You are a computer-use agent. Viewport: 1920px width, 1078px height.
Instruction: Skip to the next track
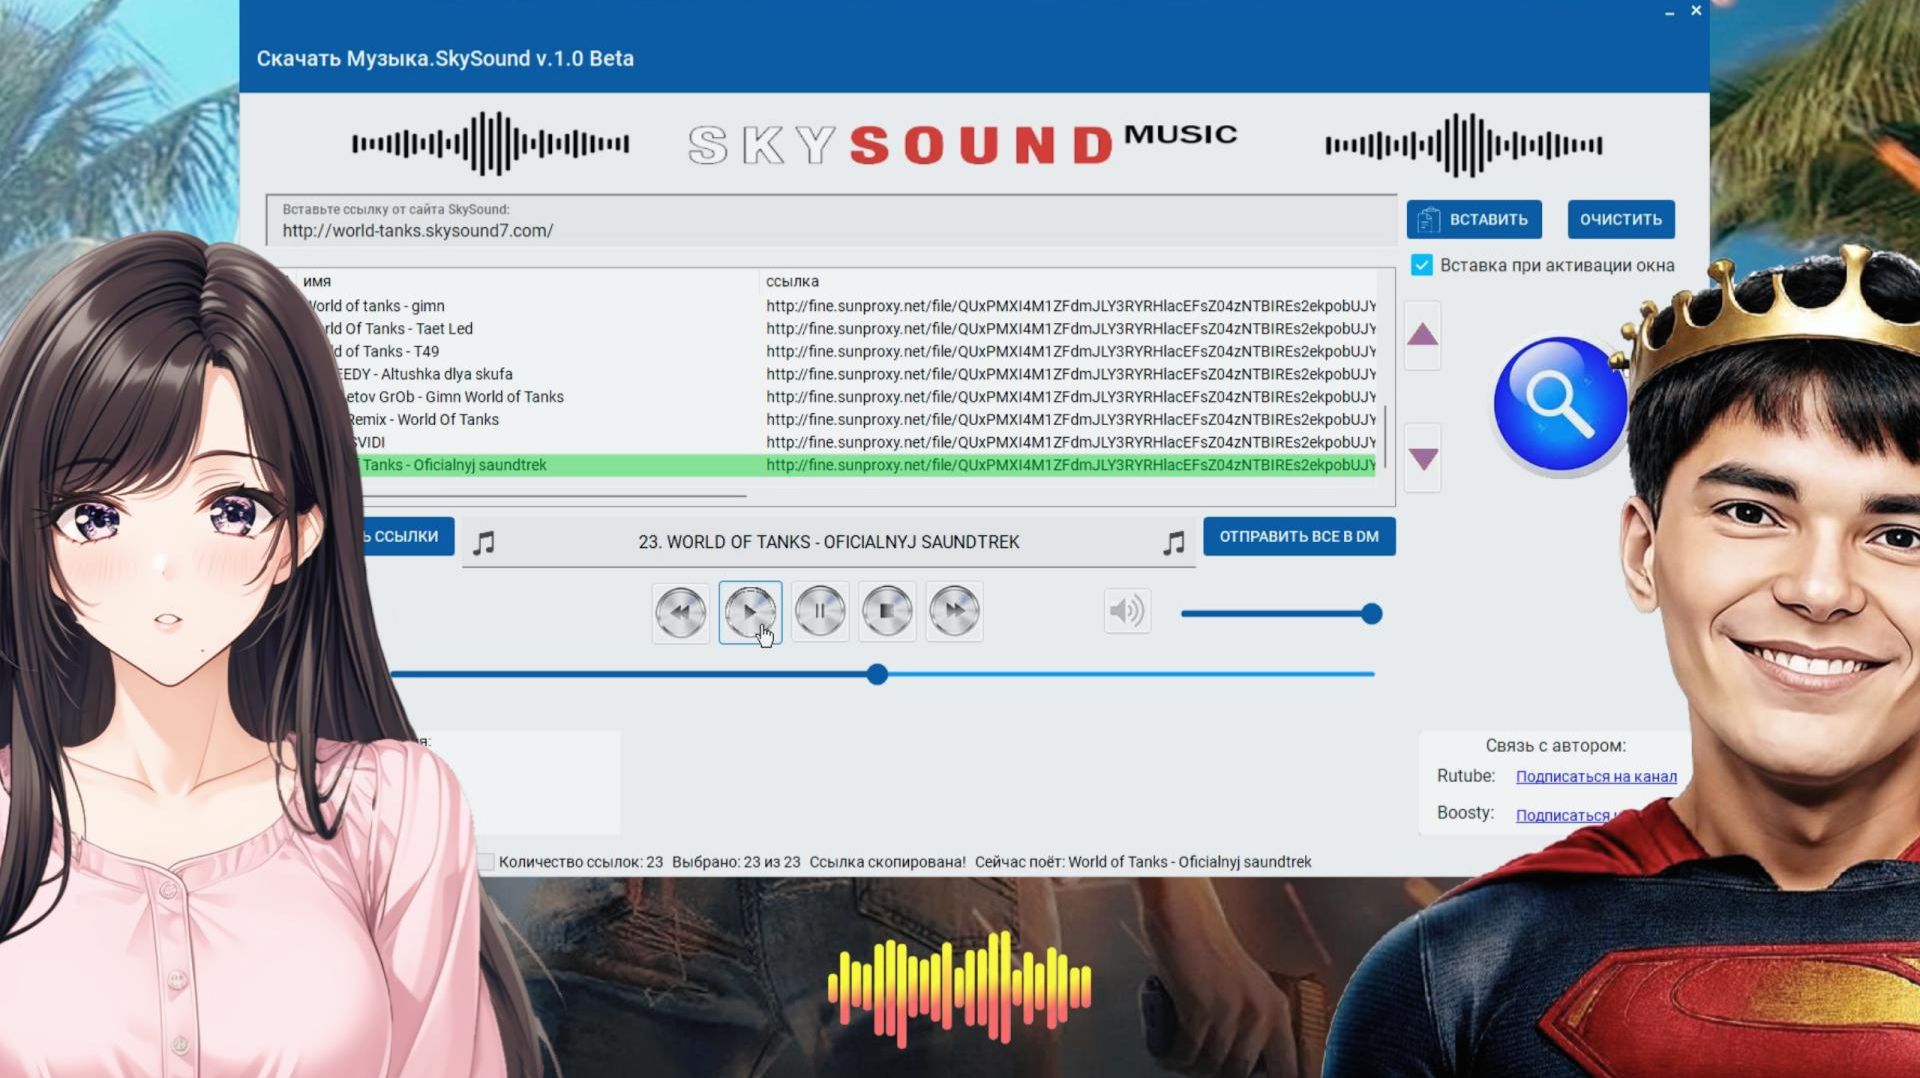point(953,611)
